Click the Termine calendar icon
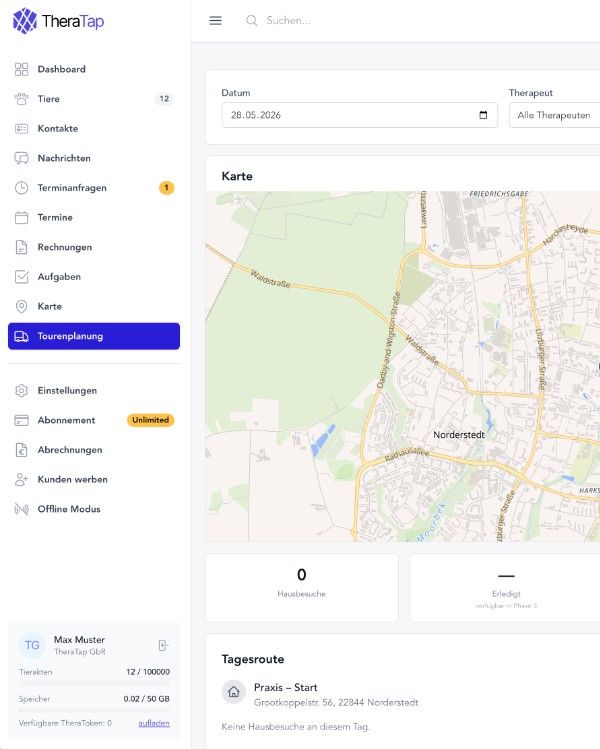The height and width of the screenshot is (749, 600). click(x=21, y=217)
